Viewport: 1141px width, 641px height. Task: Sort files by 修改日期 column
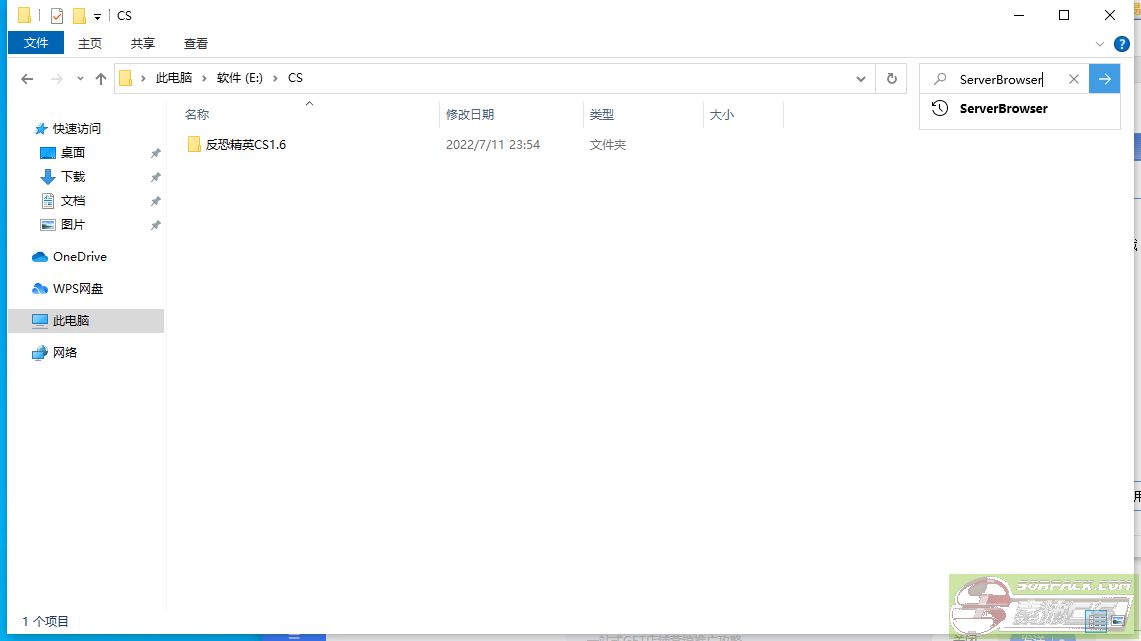coord(470,115)
